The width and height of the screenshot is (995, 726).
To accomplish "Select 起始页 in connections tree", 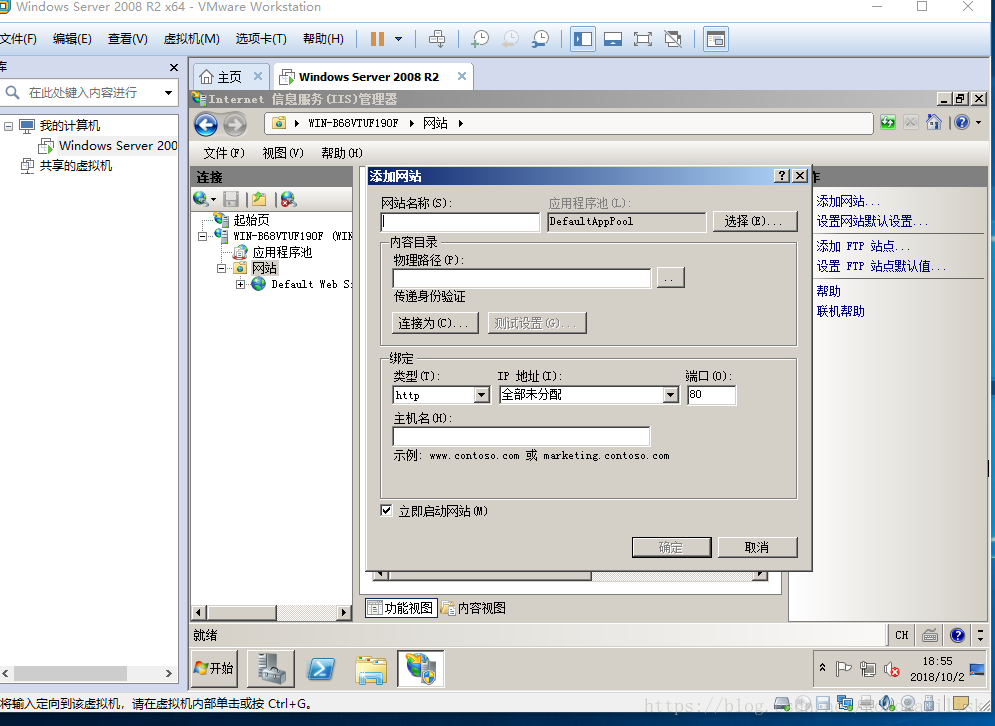I will coord(251,220).
